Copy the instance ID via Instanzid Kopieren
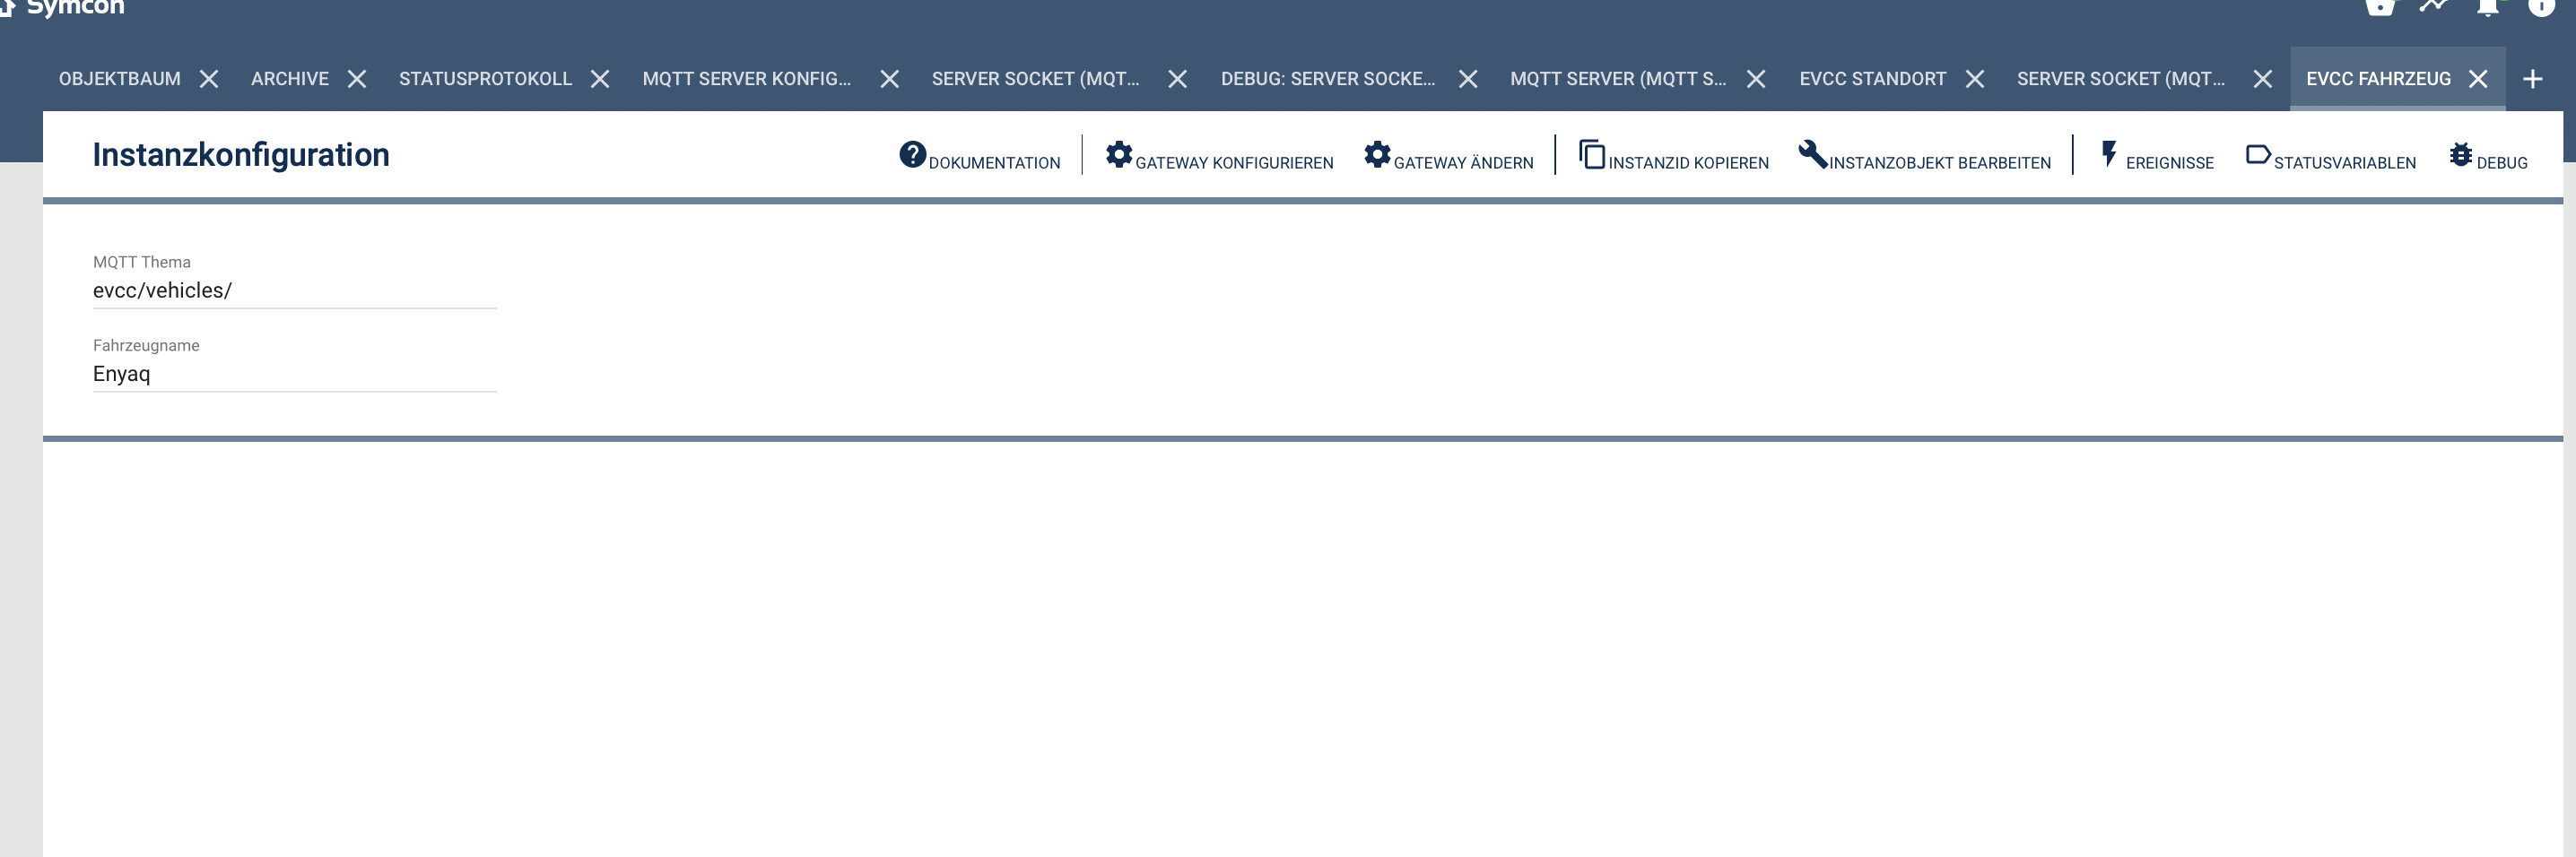2576x857 pixels. coord(1591,155)
